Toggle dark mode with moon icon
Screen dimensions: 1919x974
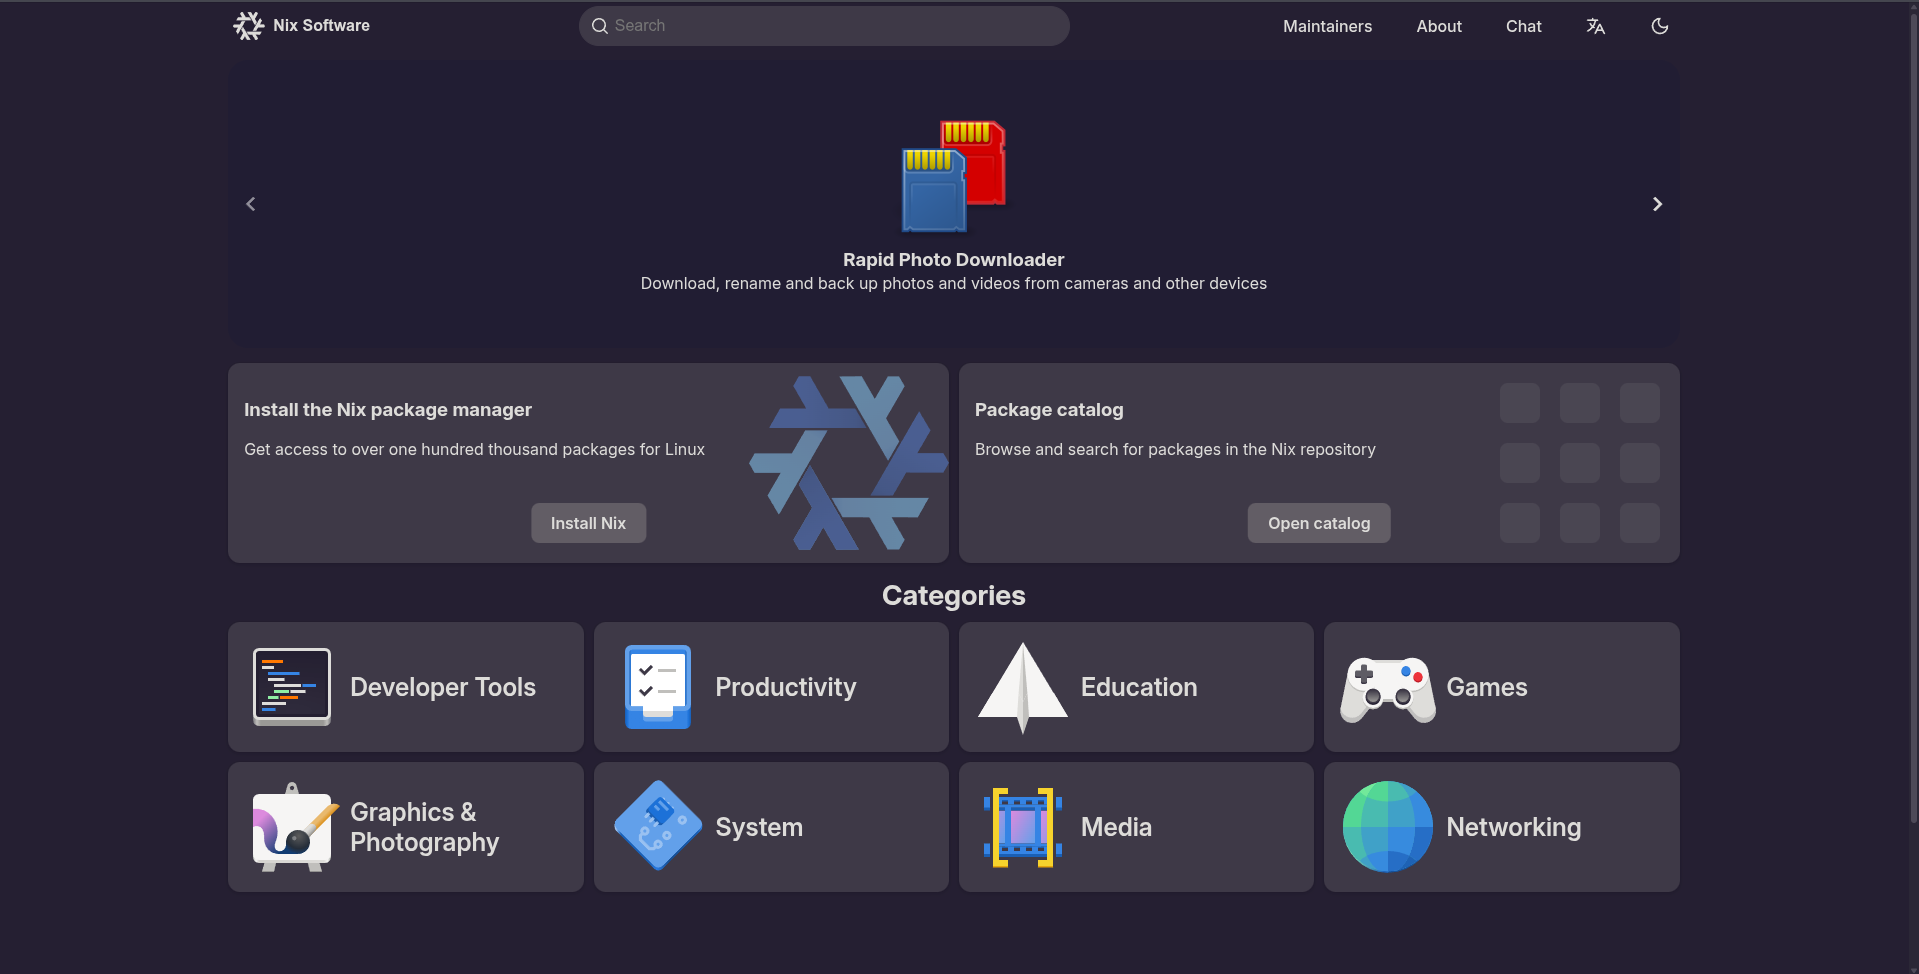click(1659, 26)
